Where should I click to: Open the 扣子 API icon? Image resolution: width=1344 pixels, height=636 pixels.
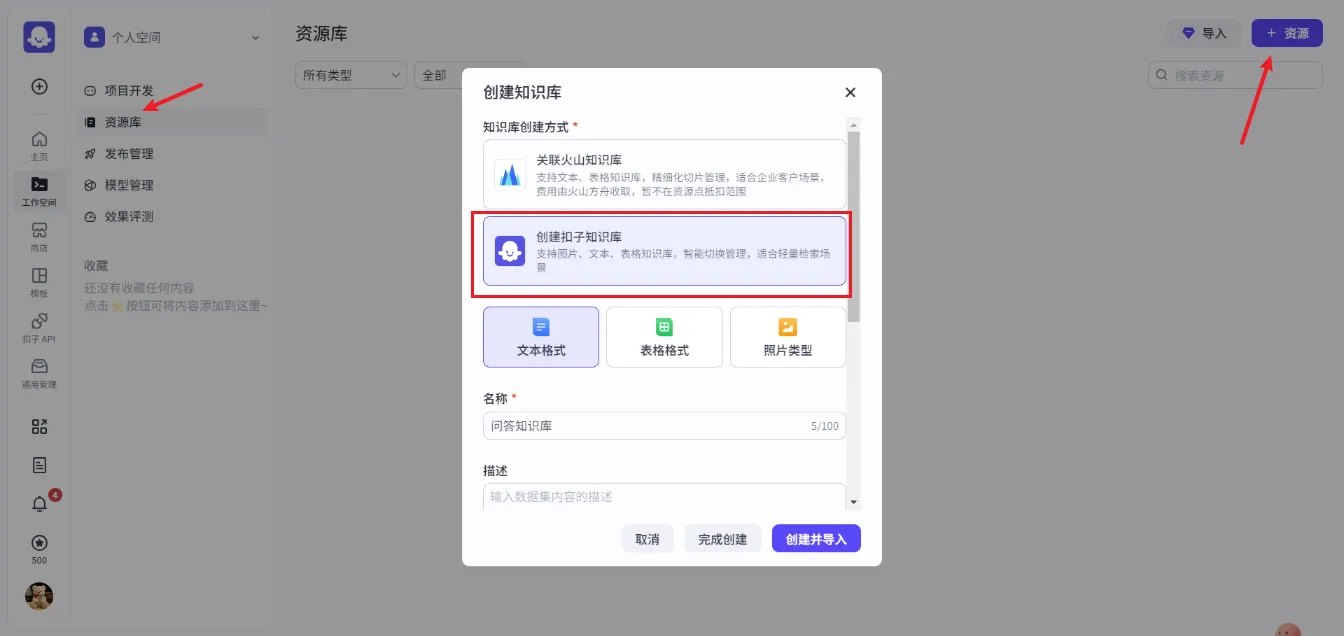tap(39, 328)
